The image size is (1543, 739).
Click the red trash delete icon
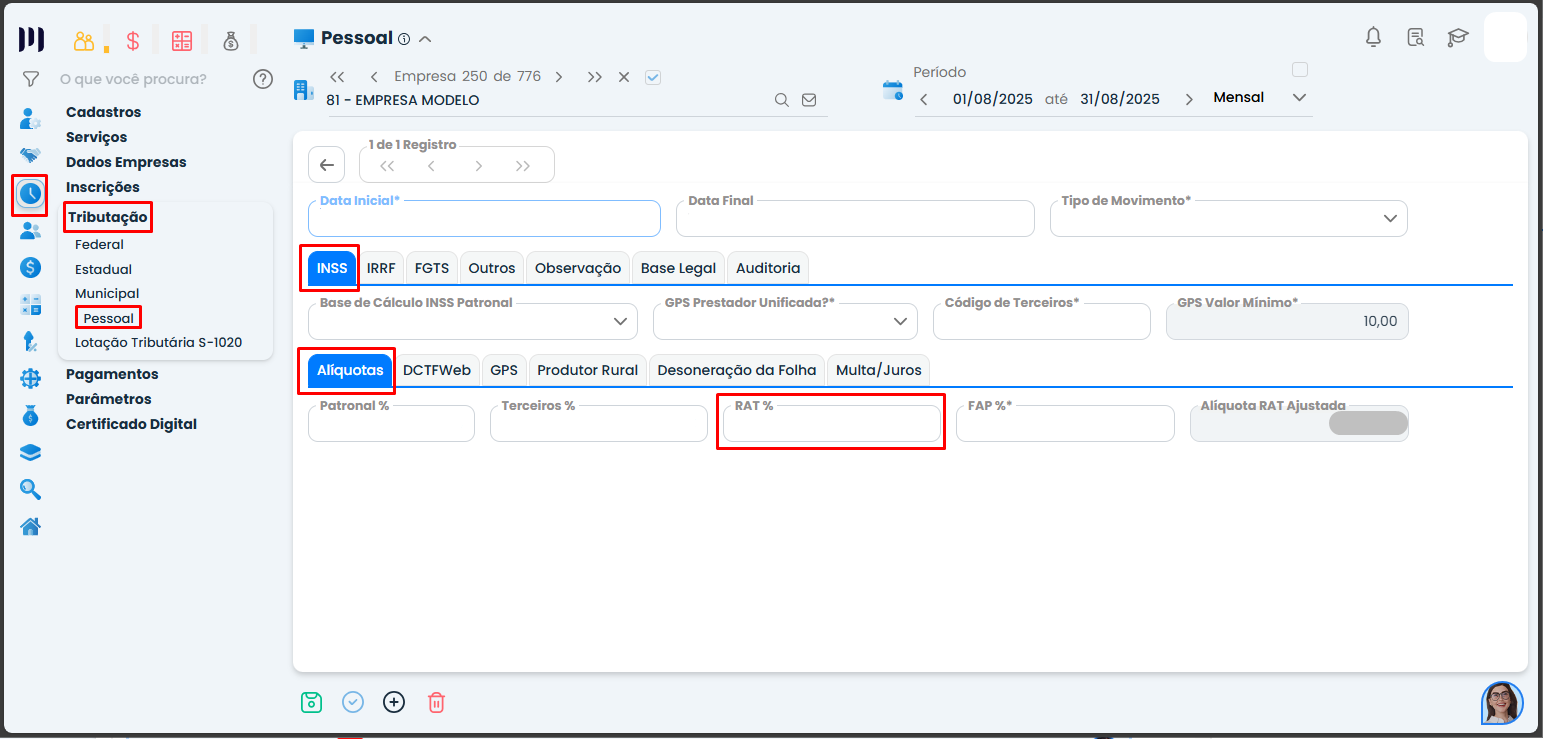click(436, 702)
